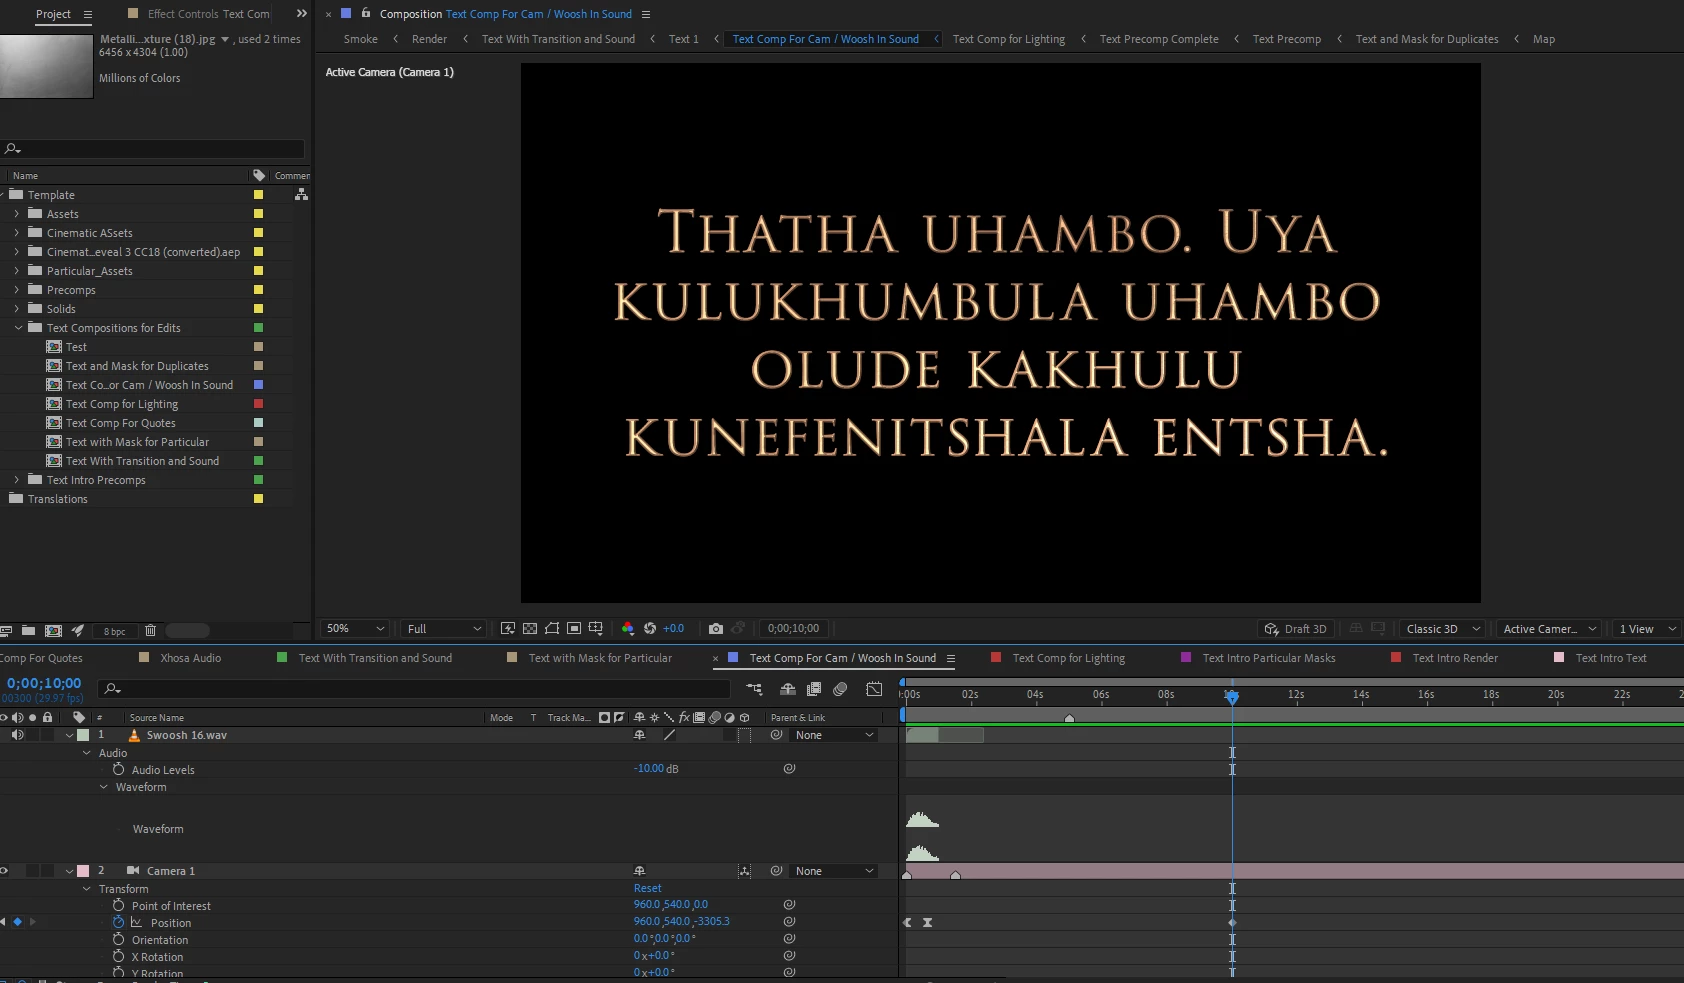Click current time 0;00;10;00 in timeline
This screenshot has width=1684, height=983.
coord(44,683)
